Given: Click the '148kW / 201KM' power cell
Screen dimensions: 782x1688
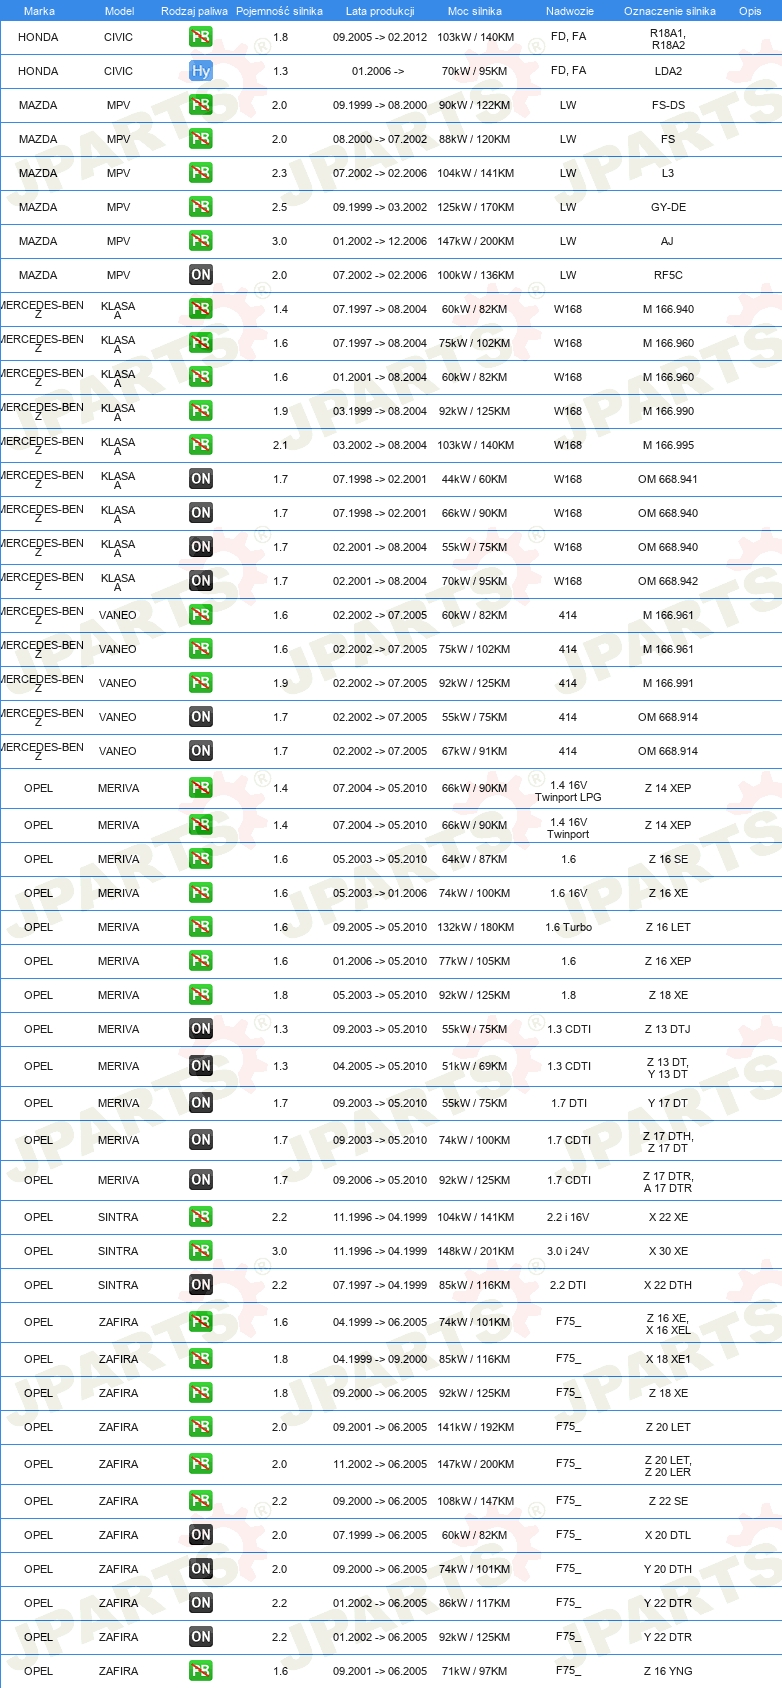Looking at the screenshot, I should pyautogui.click(x=476, y=1251).
